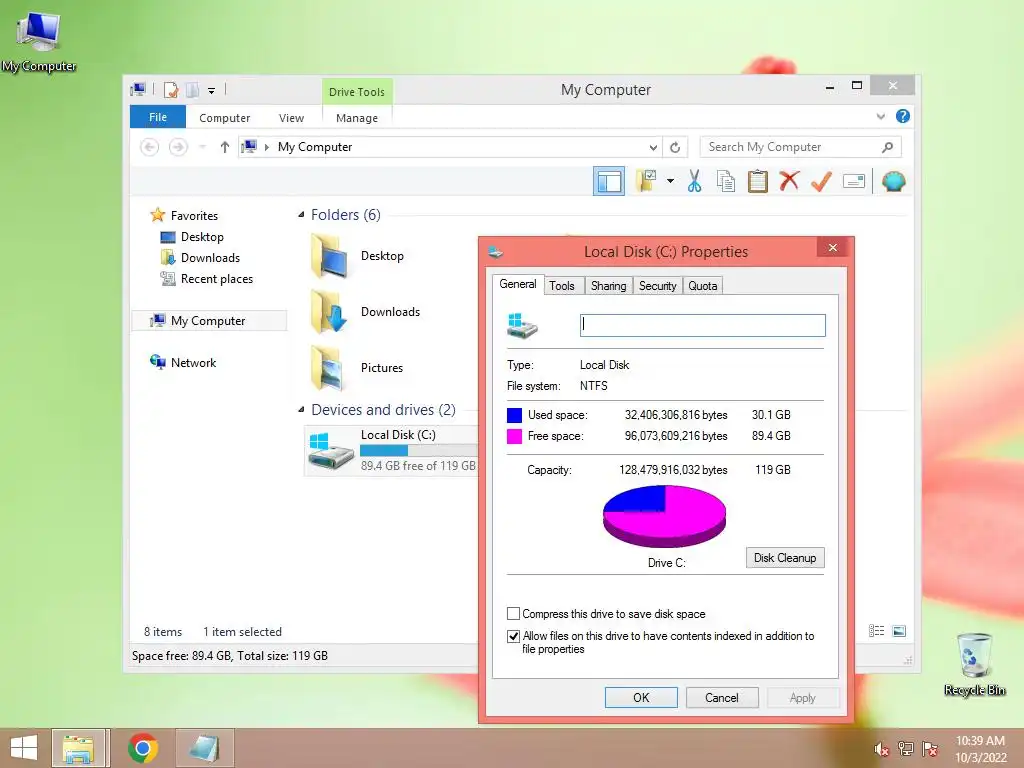Switch to the Tools tab in Properties

[562, 285]
